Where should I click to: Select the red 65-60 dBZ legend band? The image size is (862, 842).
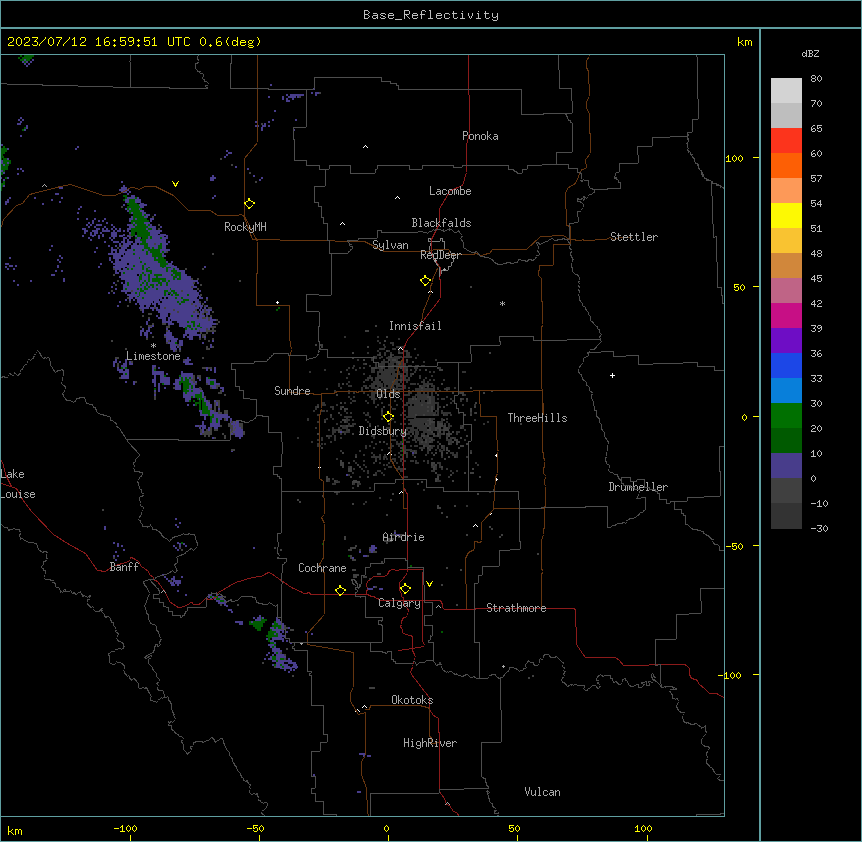[x=786, y=140]
